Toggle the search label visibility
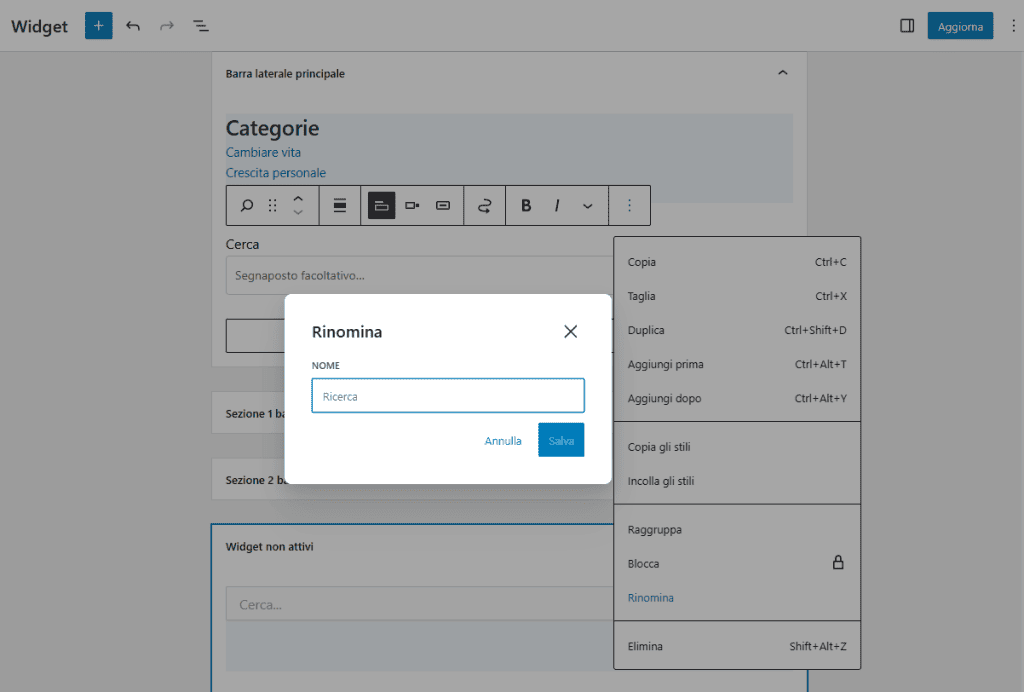Viewport: 1024px width, 692px height. [x=381, y=206]
